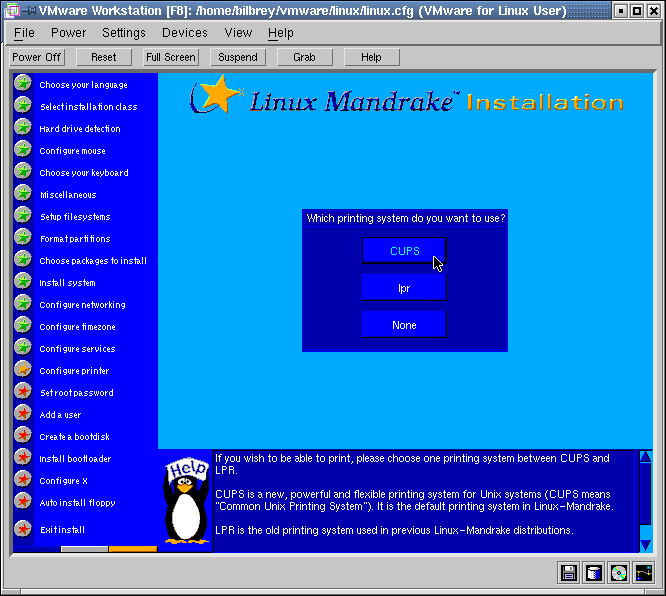Click orange star beside Configure printer
The image size is (666, 596).
tap(23, 370)
